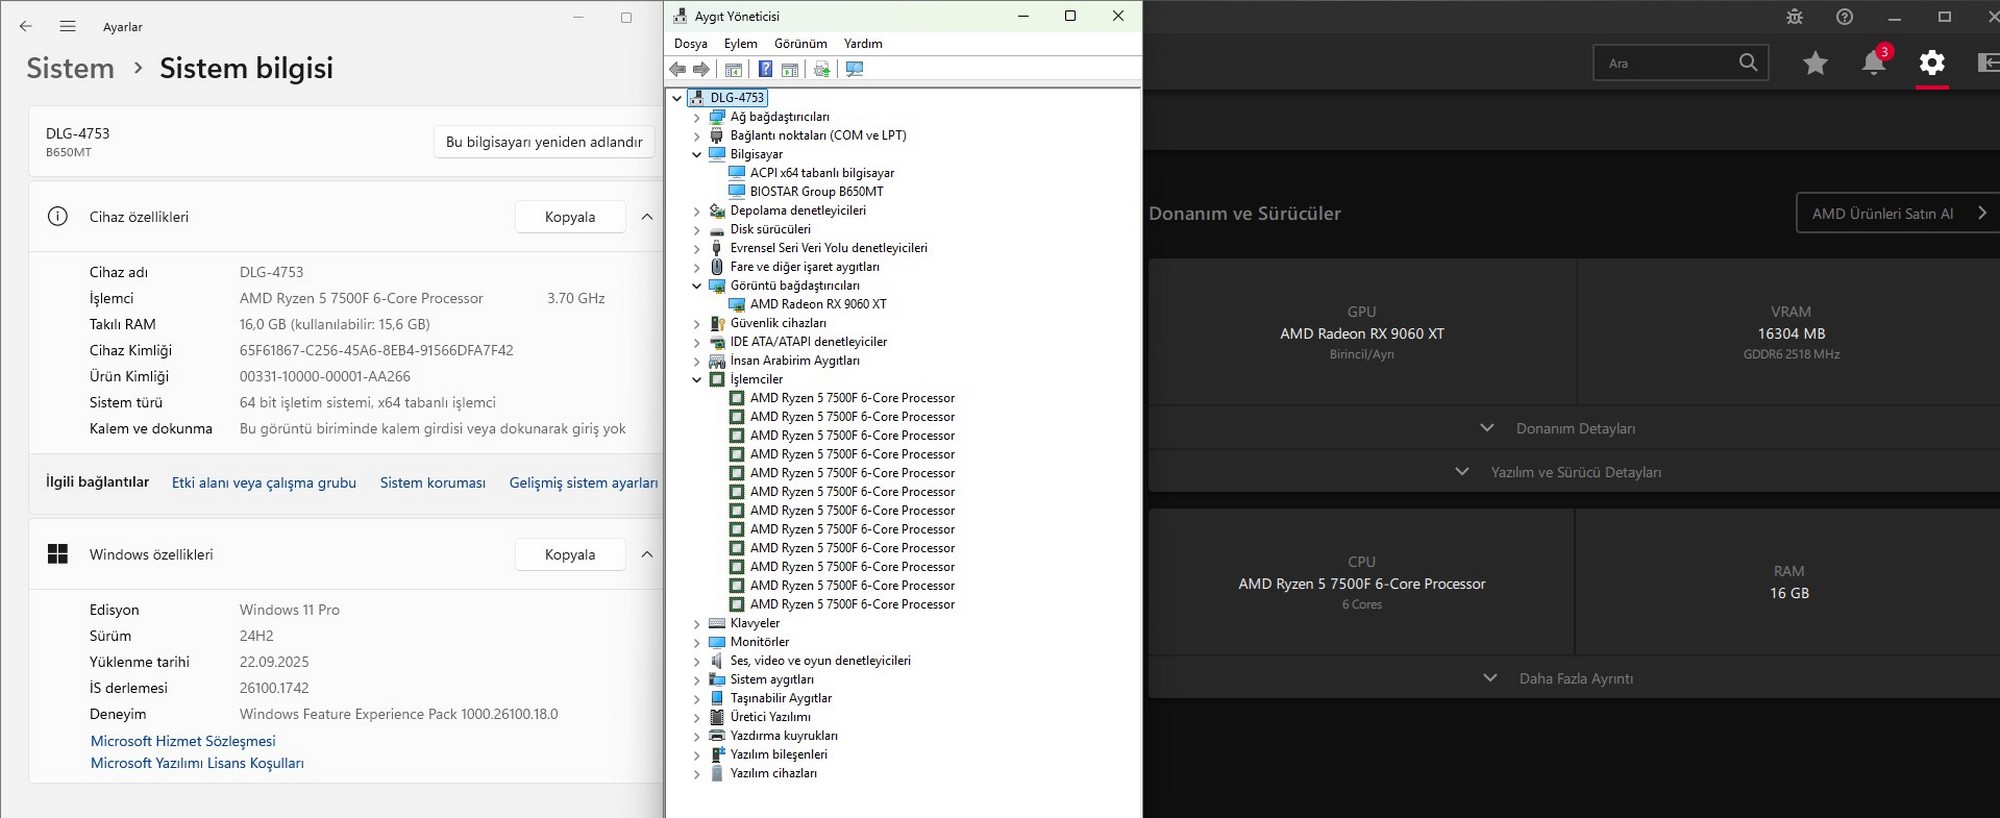The width and height of the screenshot is (2000, 818).
Task: Click the Ara search field
Action: tap(1665, 63)
